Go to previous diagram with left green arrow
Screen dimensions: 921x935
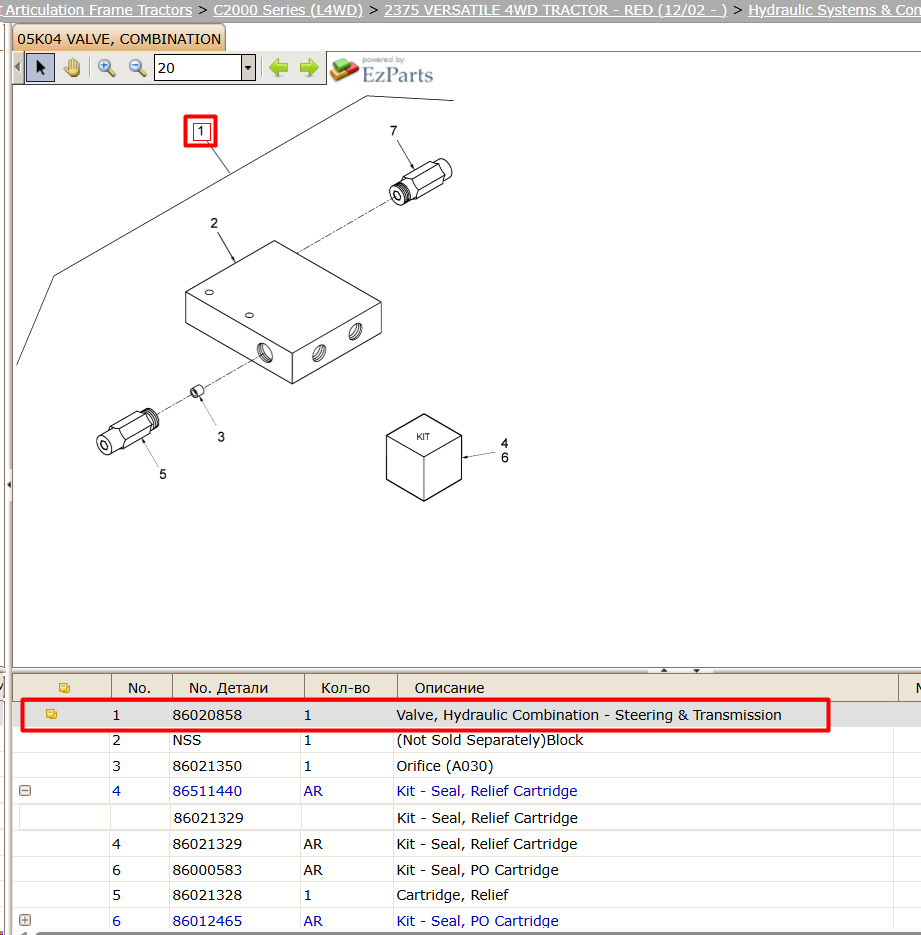click(x=278, y=67)
